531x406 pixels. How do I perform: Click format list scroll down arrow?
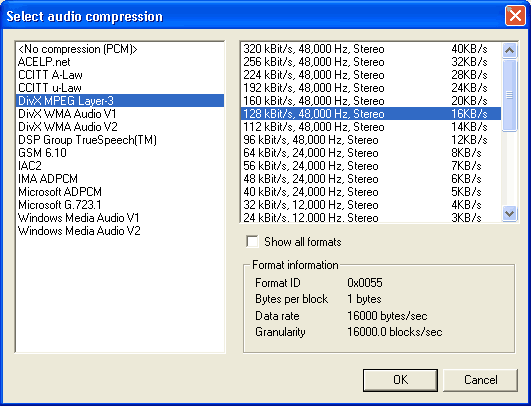point(509,214)
